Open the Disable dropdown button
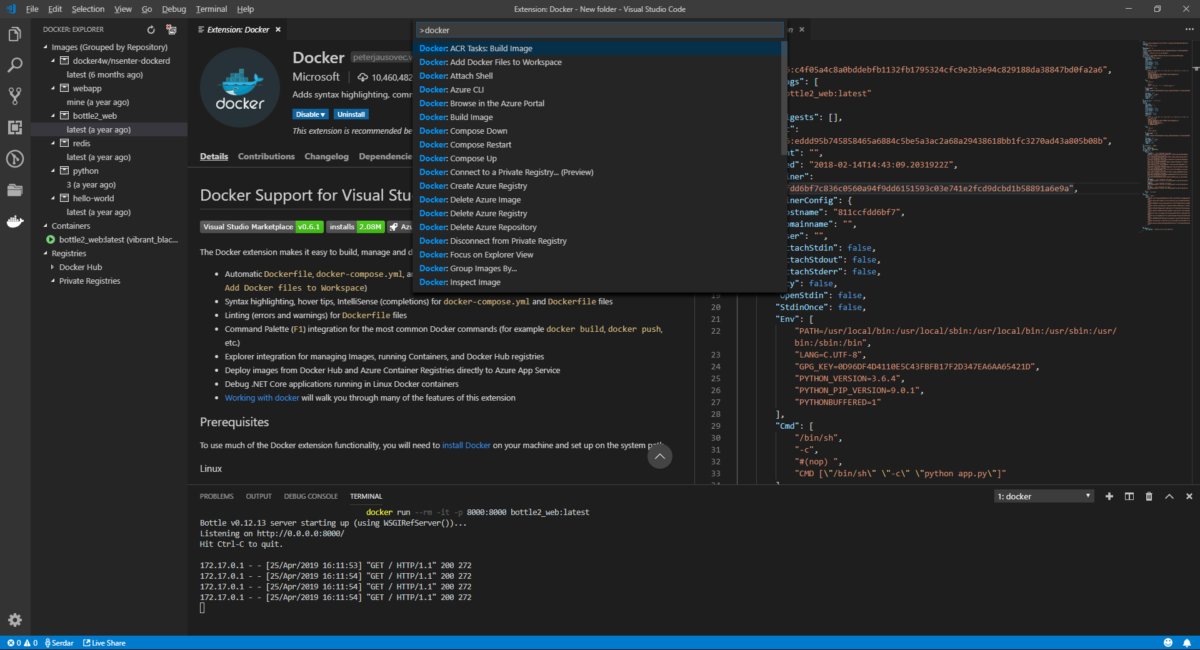Viewport: 1200px width, 650px height. coord(310,114)
